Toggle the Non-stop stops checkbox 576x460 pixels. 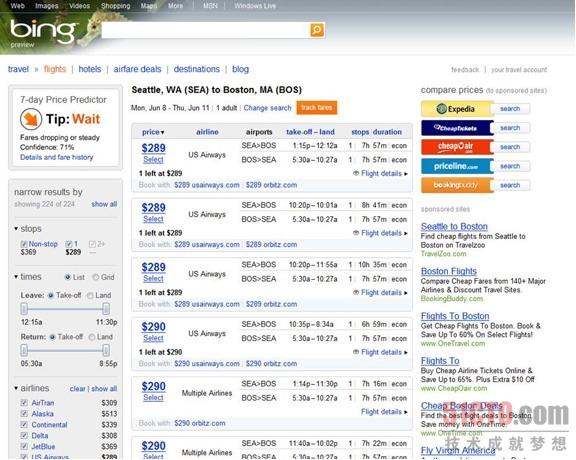24,244
